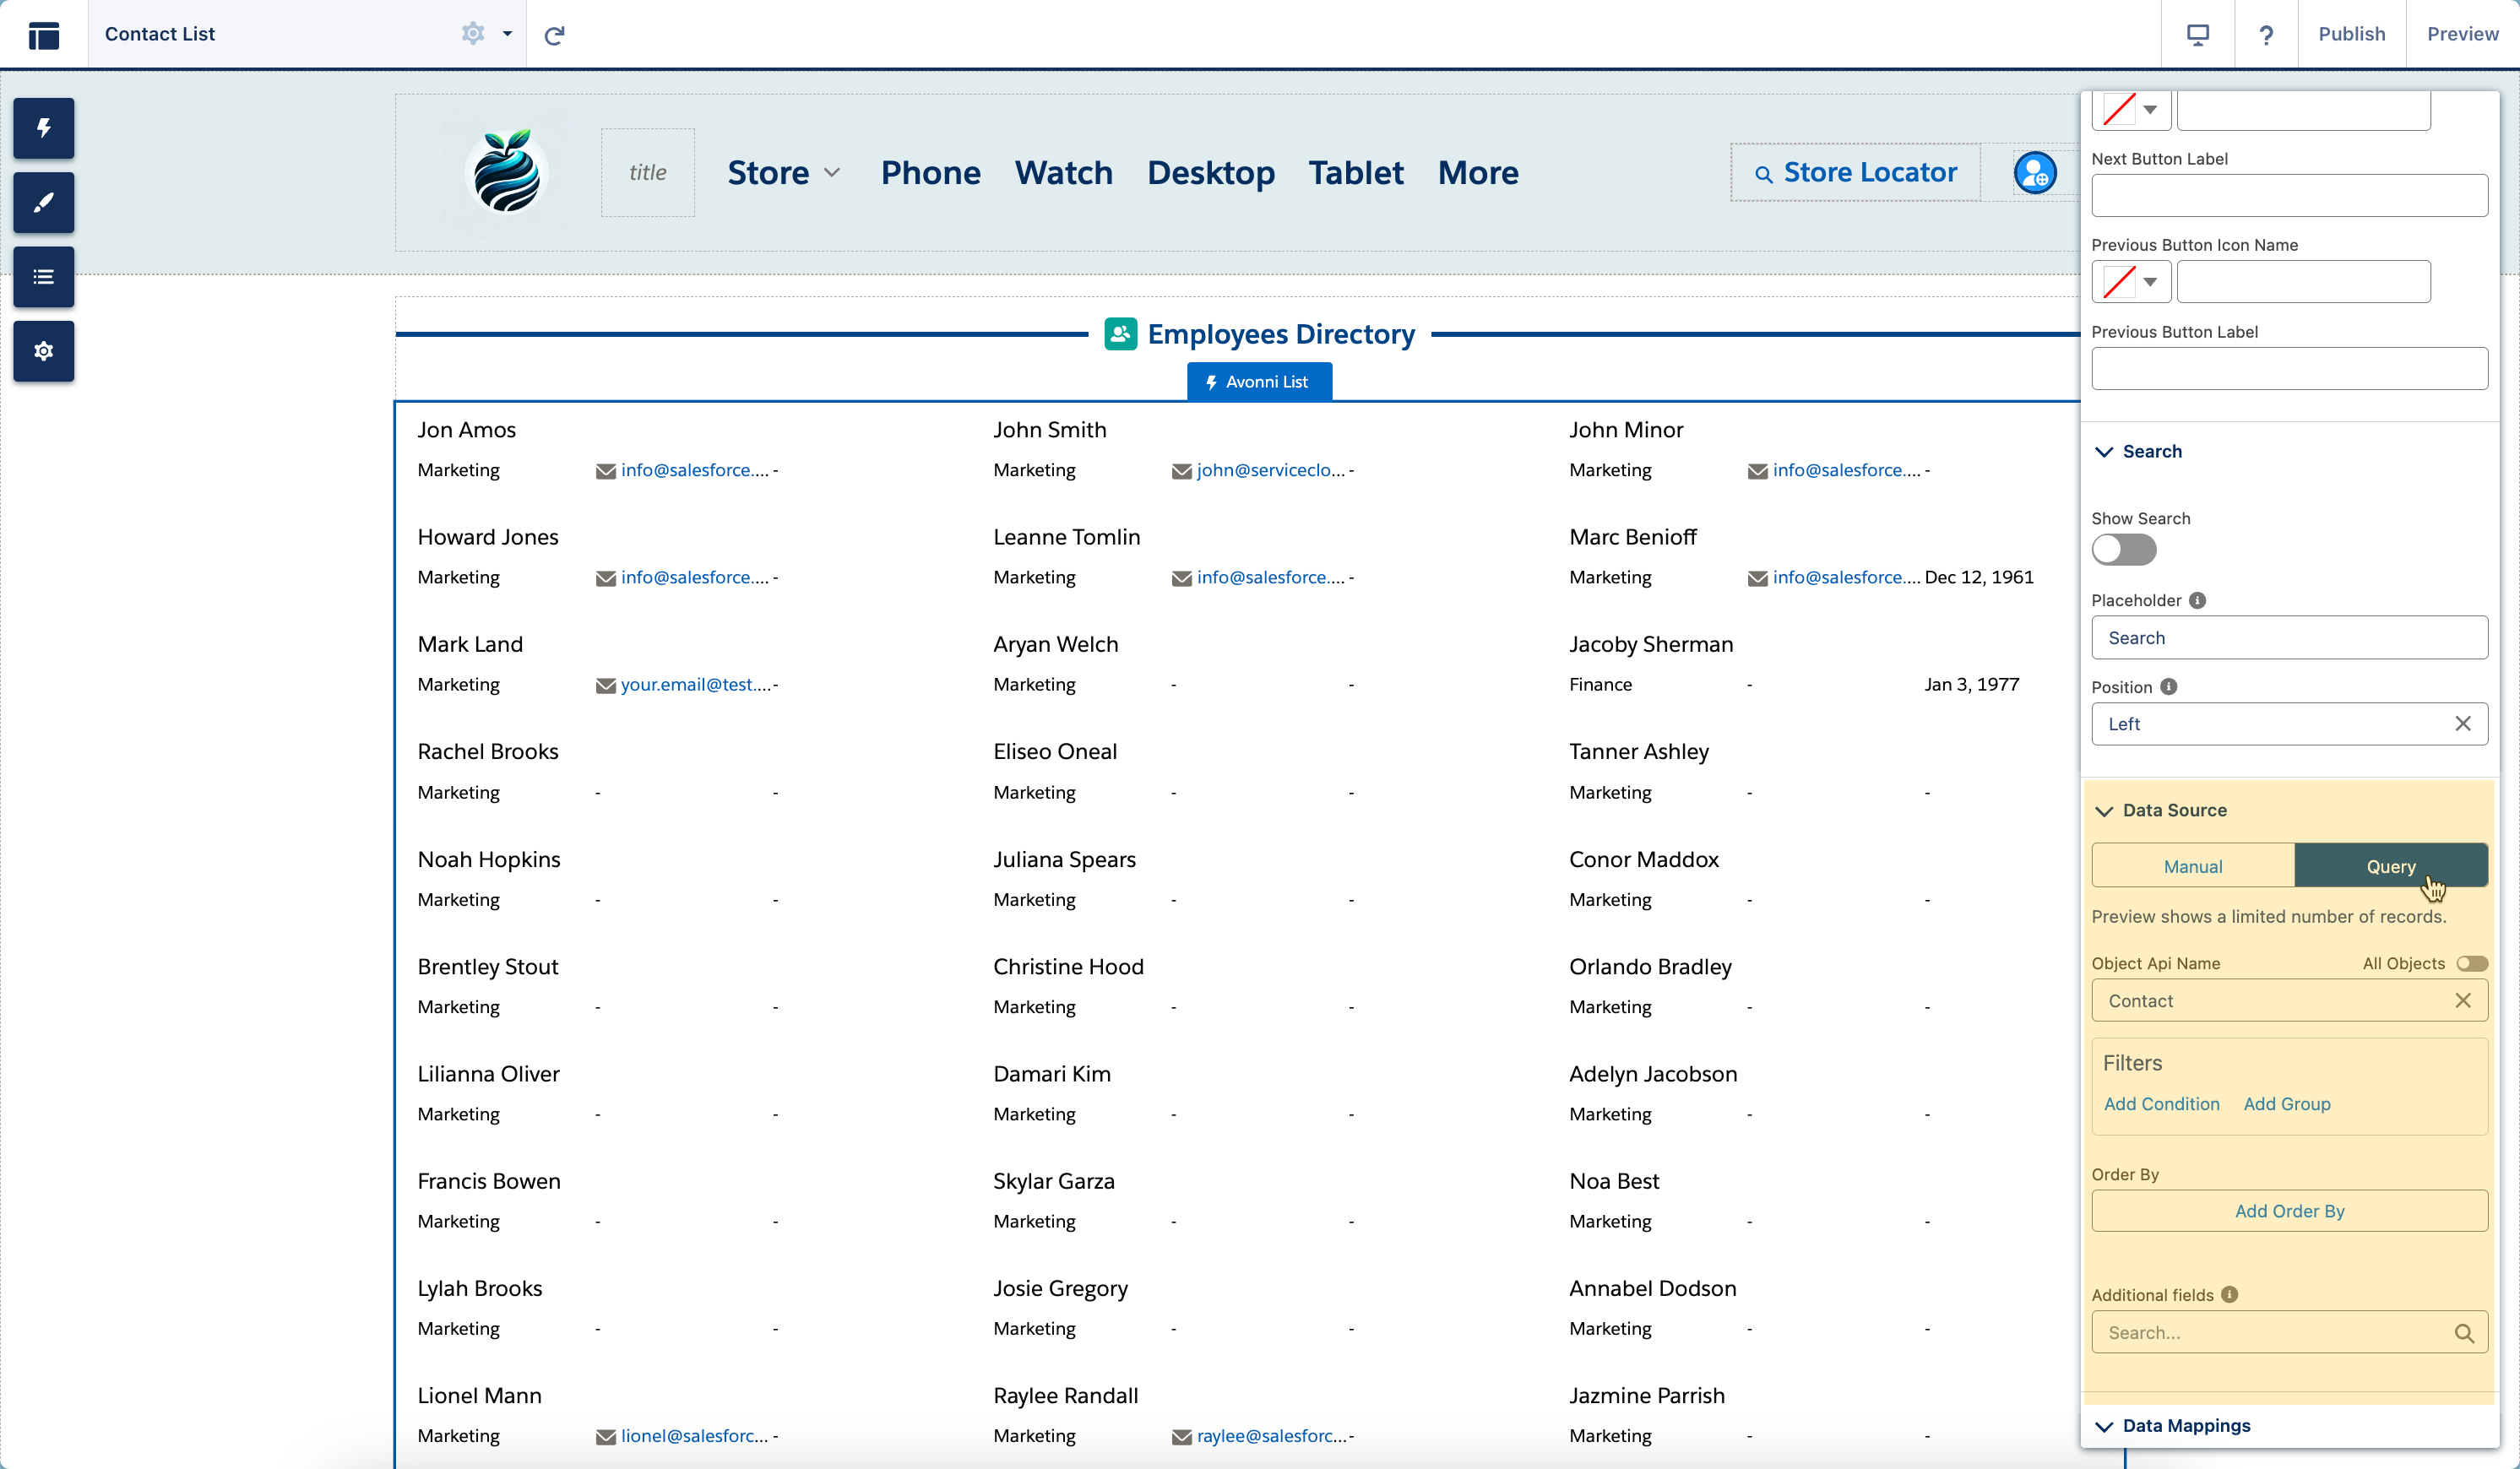Image resolution: width=2520 pixels, height=1469 pixels.
Task: Open the help question mark icon
Action: click(2266, 35)
